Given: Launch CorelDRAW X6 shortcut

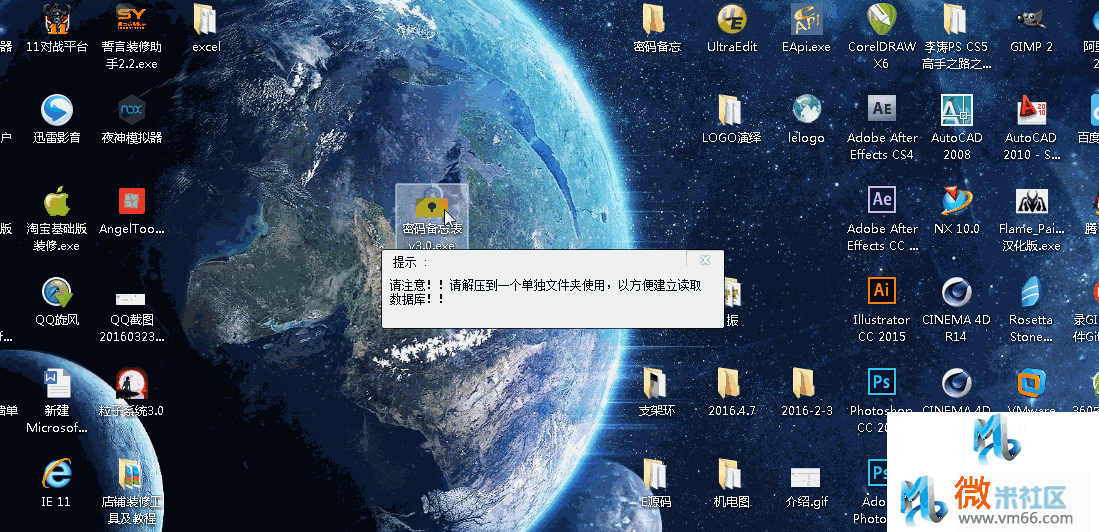Looking at the screenshot, I should point(882,36).
